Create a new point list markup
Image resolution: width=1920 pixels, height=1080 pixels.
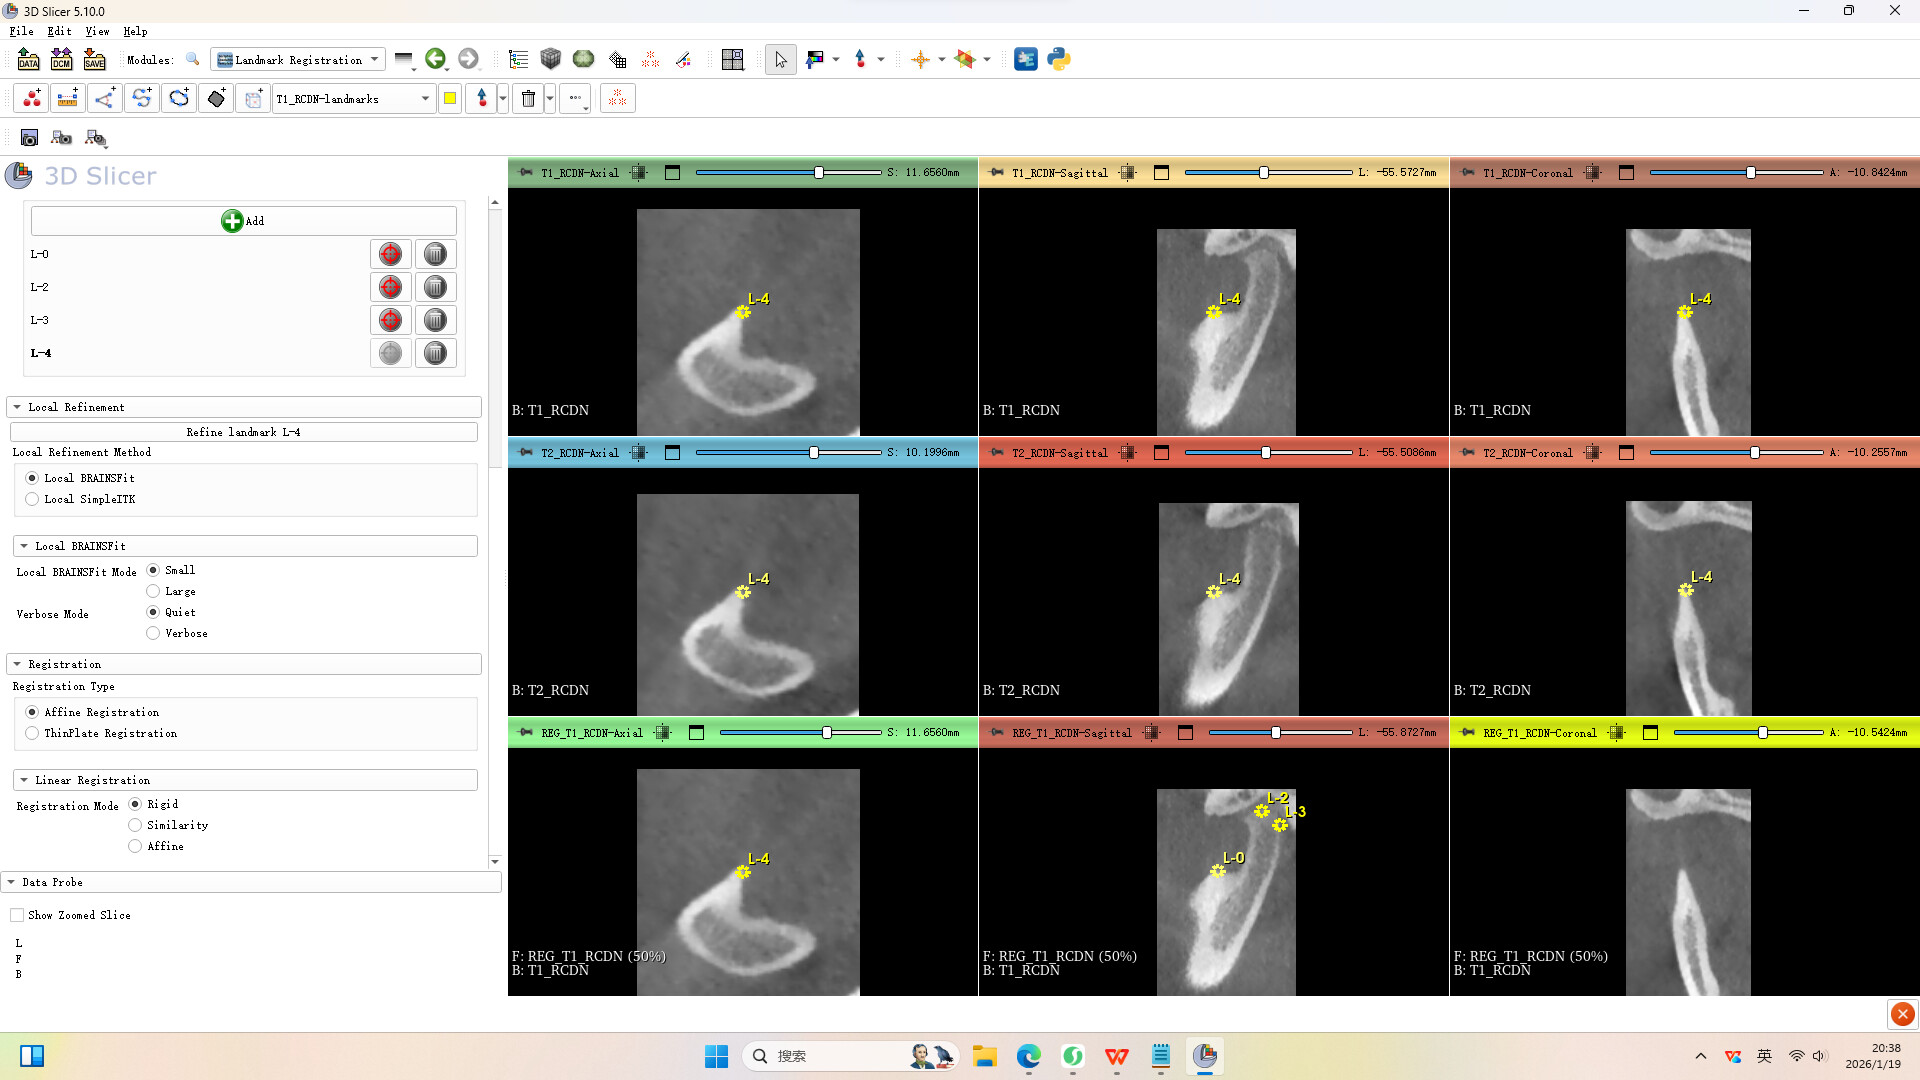click(32, 98)
